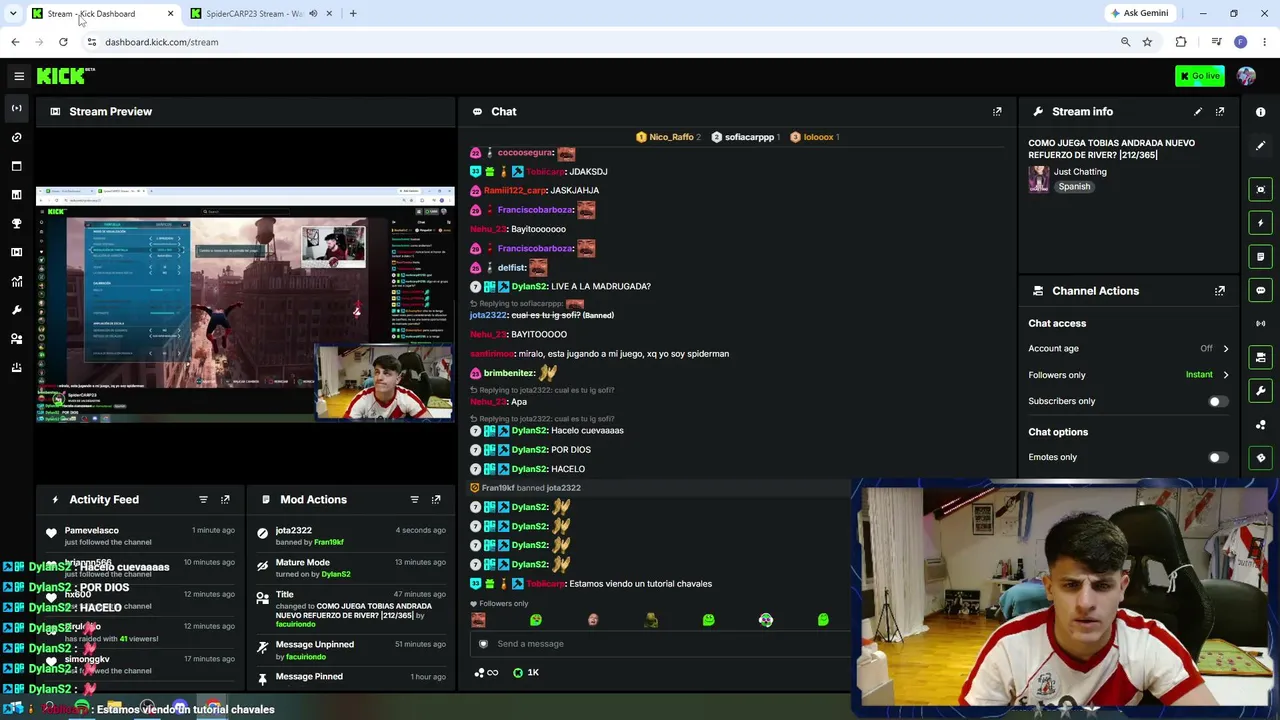
Task: Toggle the Subscribers only switch
Action: (1216, 402)
